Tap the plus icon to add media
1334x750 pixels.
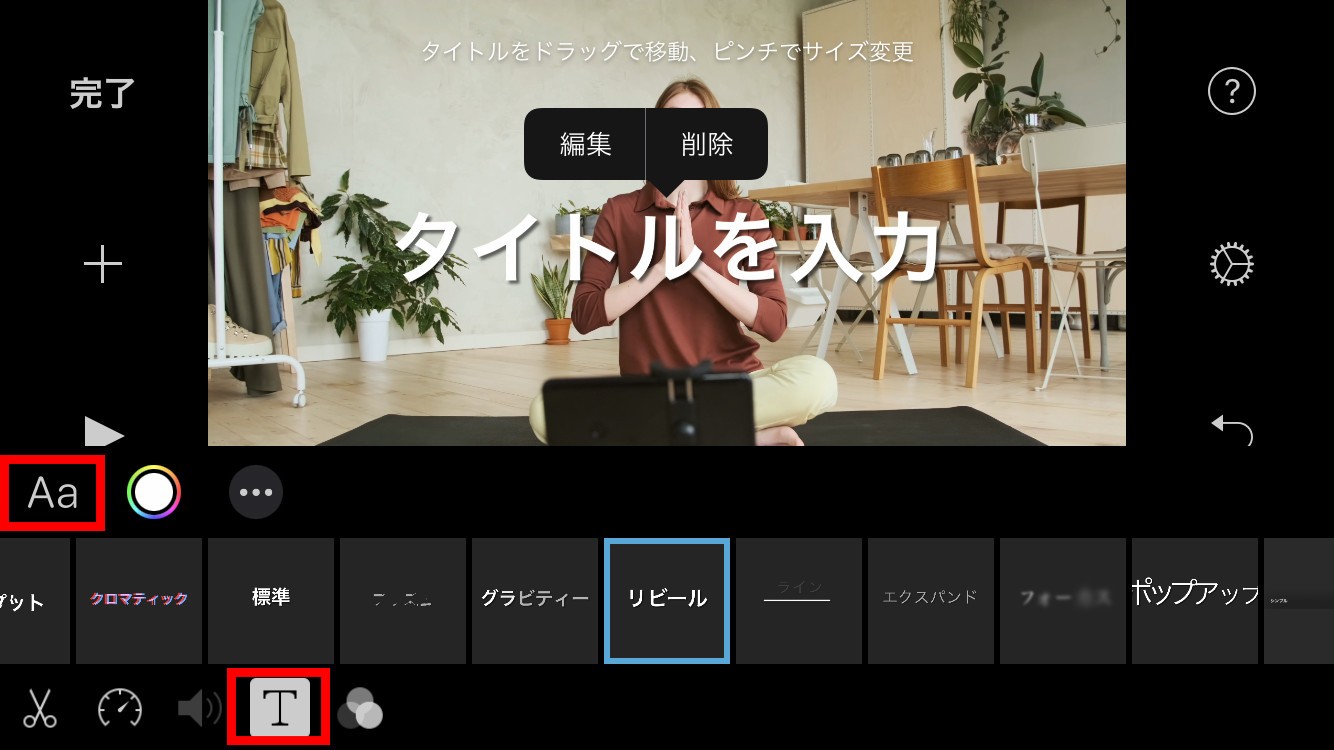(x=102, y=265)
